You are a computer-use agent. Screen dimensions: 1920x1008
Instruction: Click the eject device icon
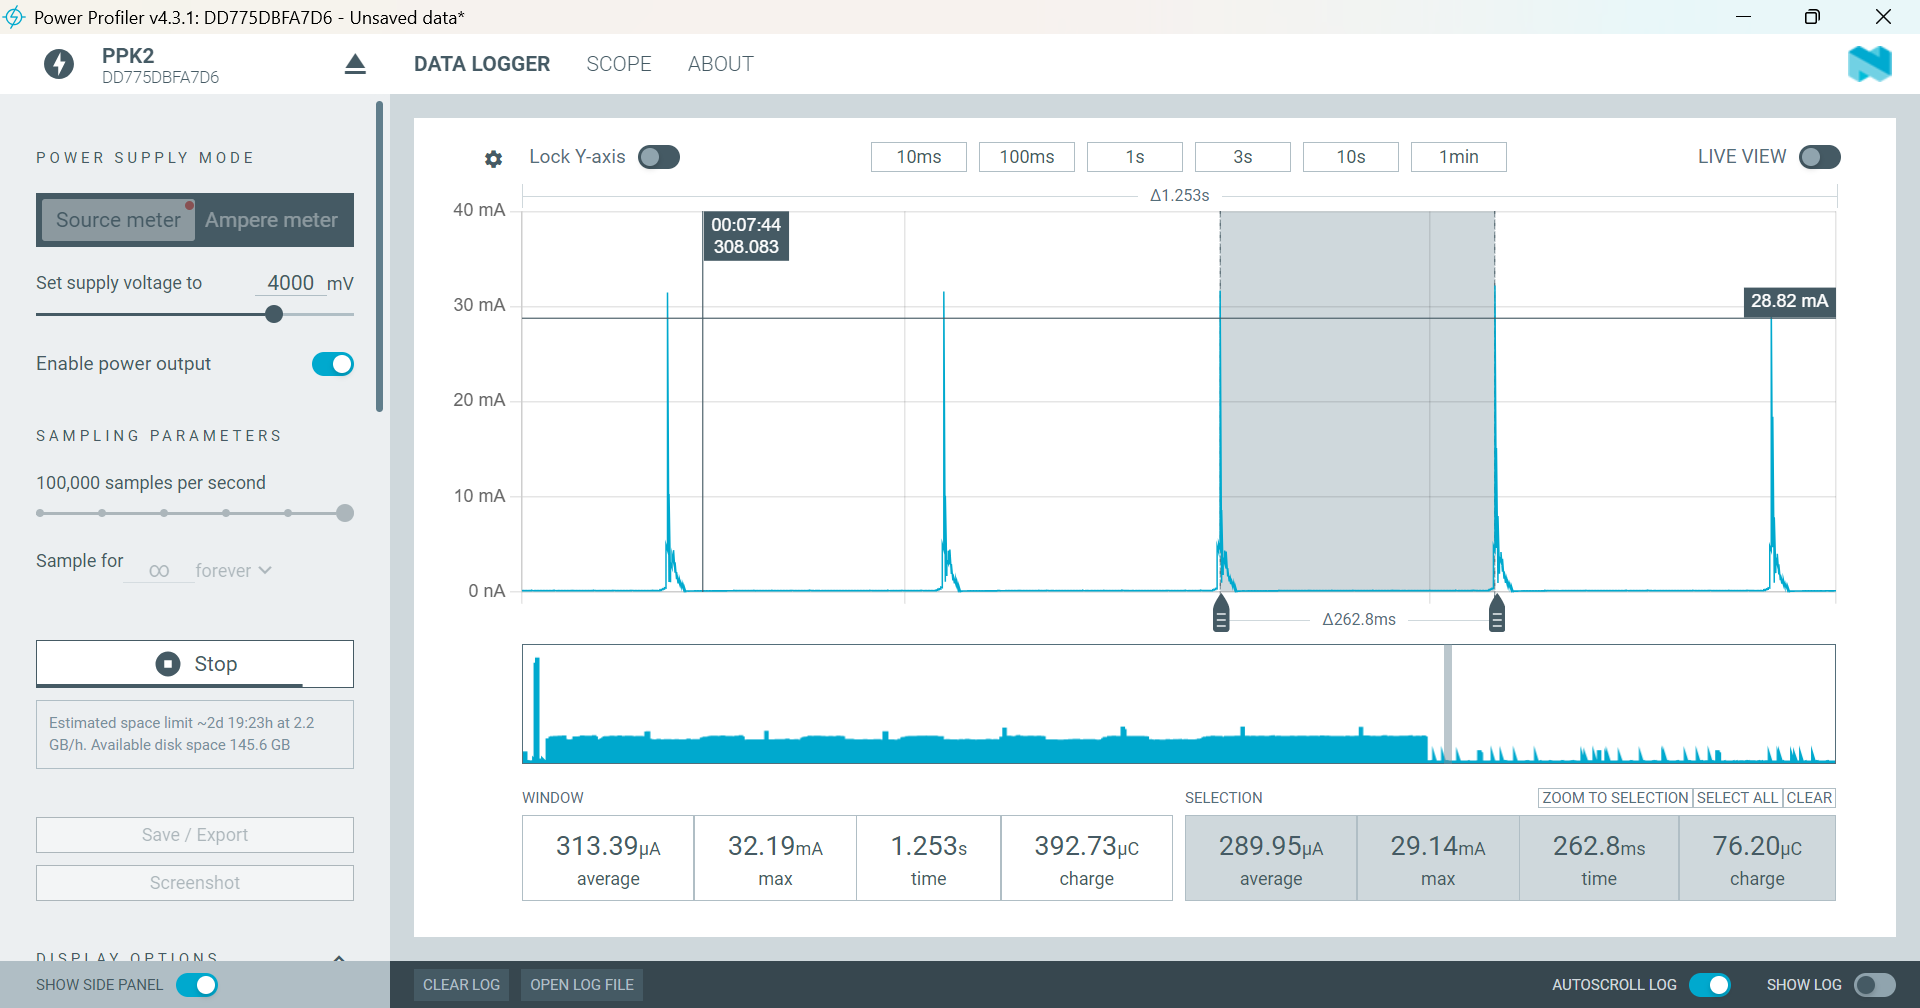coord(355,65)
